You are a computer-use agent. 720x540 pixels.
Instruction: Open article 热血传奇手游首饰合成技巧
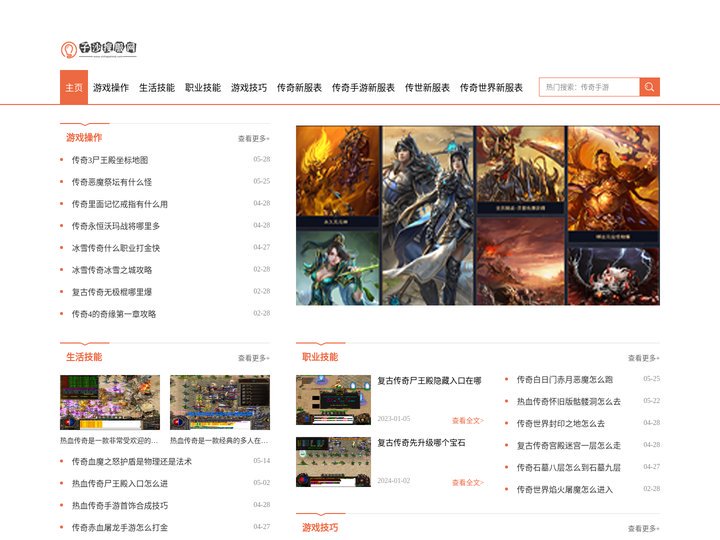119,506
